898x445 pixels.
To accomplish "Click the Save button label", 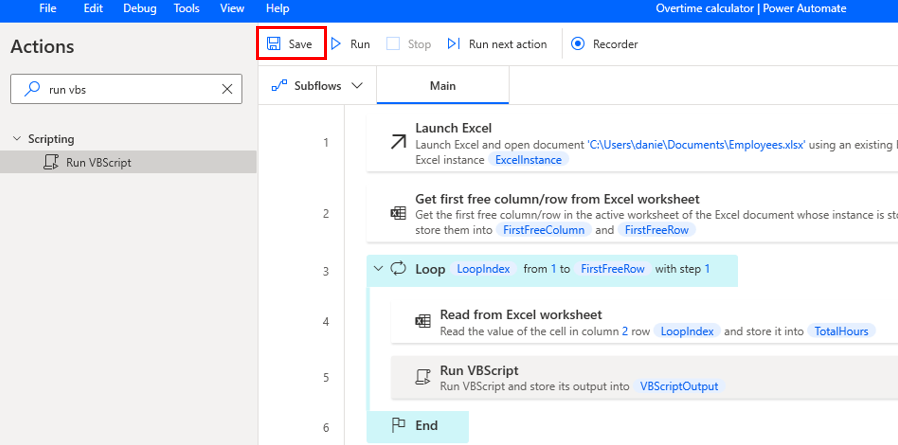I will click(300, 44).
